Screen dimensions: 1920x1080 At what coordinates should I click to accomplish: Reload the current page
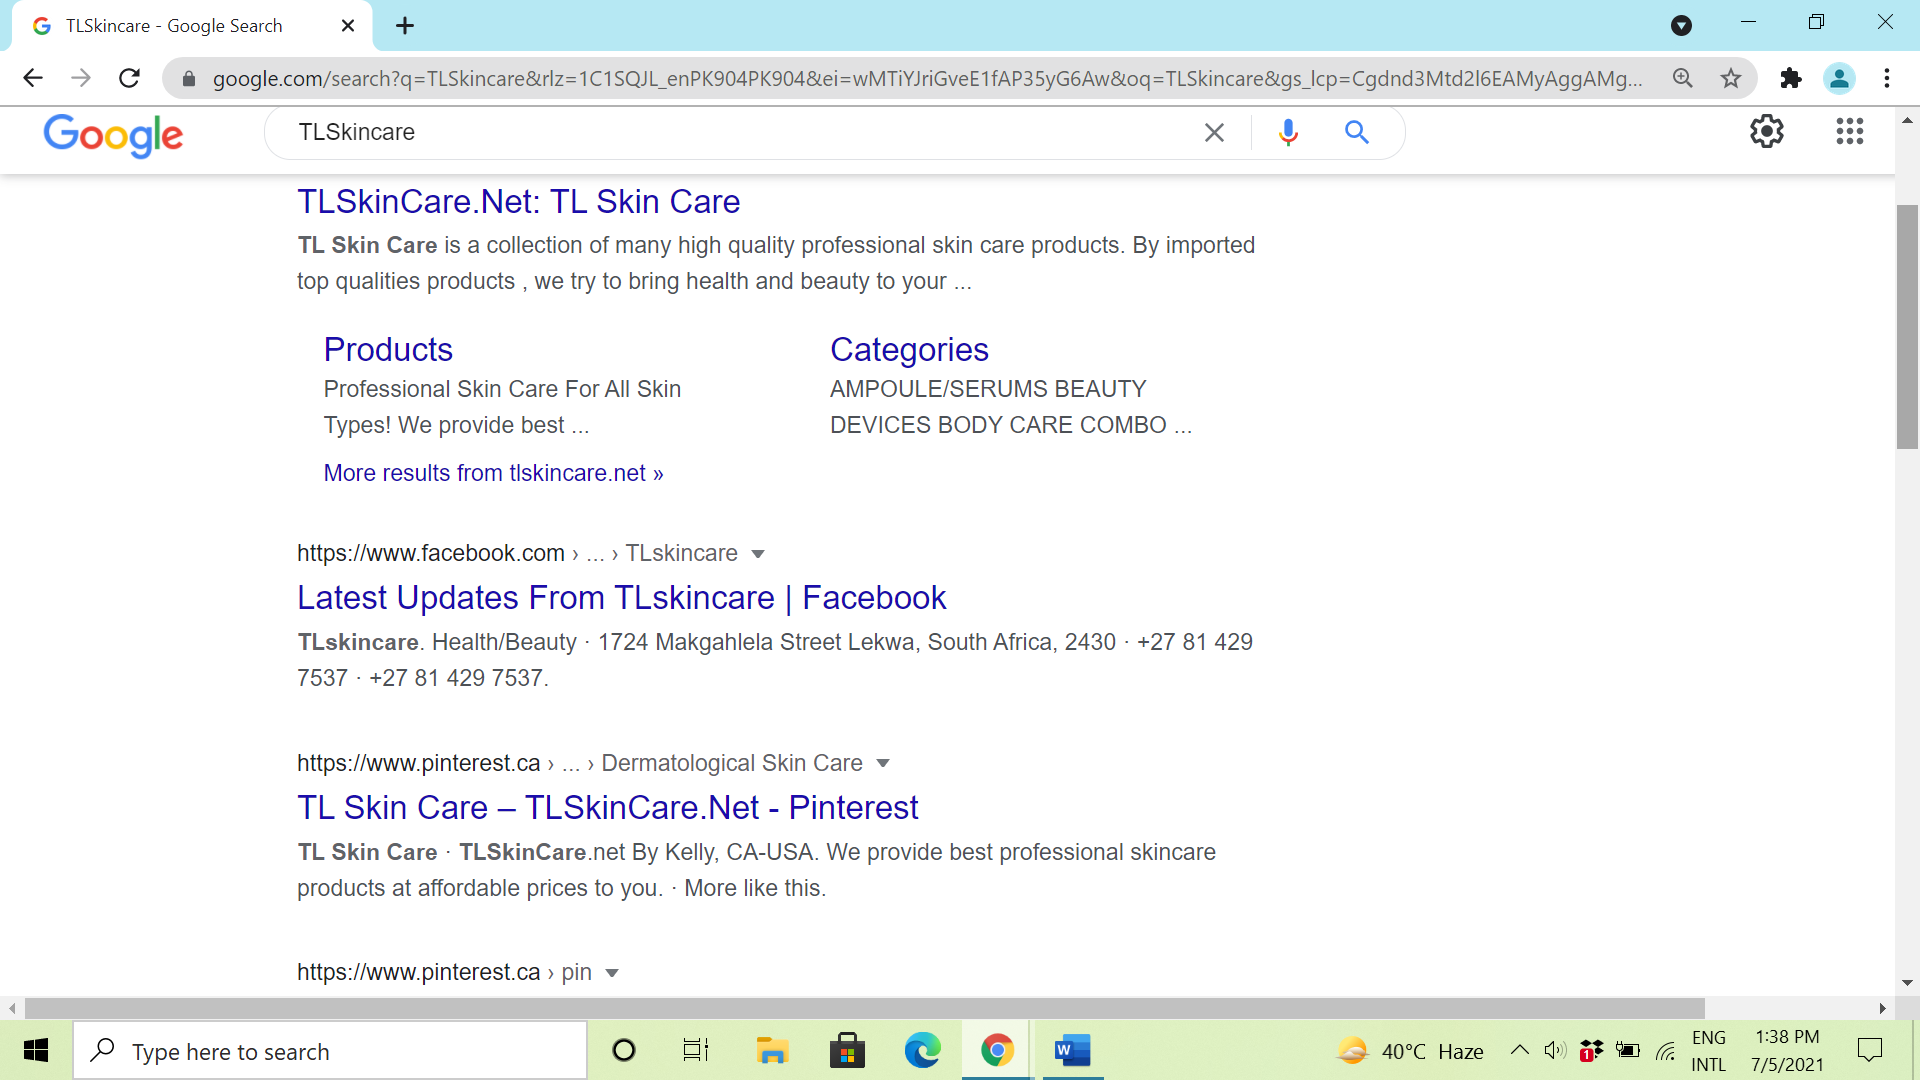(x=129, y=78)
